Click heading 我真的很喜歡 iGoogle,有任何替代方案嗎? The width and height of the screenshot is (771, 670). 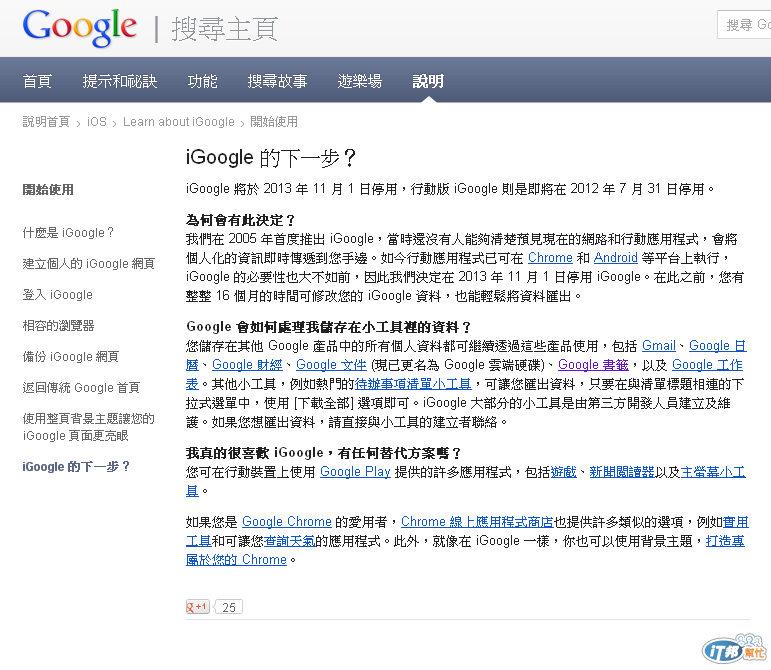click(324, 453)
